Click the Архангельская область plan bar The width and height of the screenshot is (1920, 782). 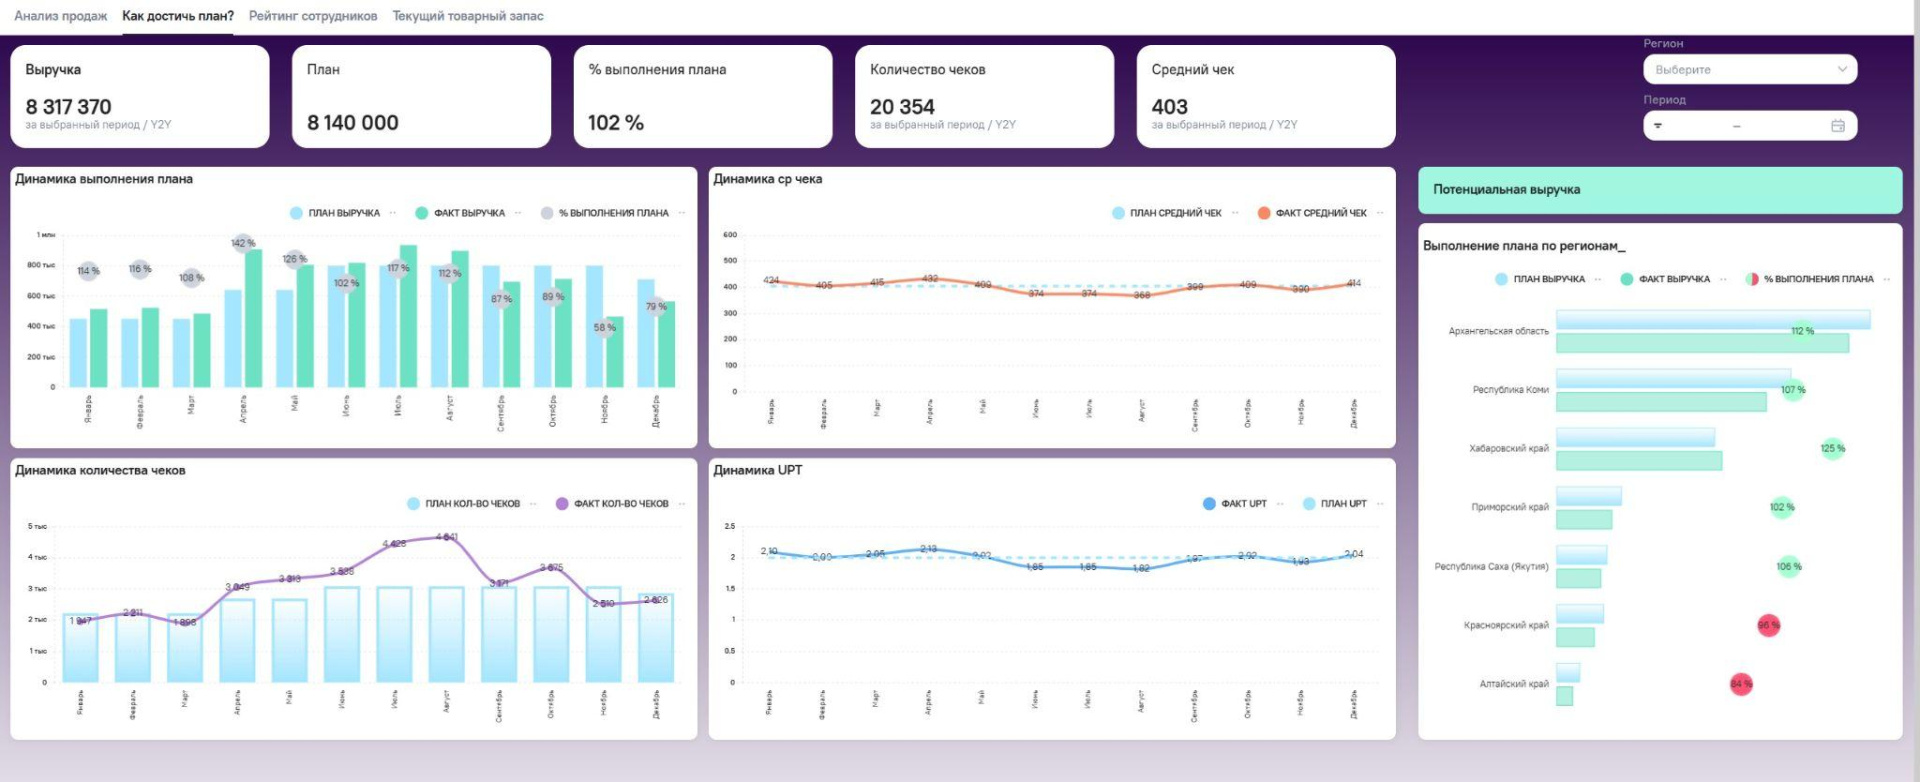[x=1712, y=320]
